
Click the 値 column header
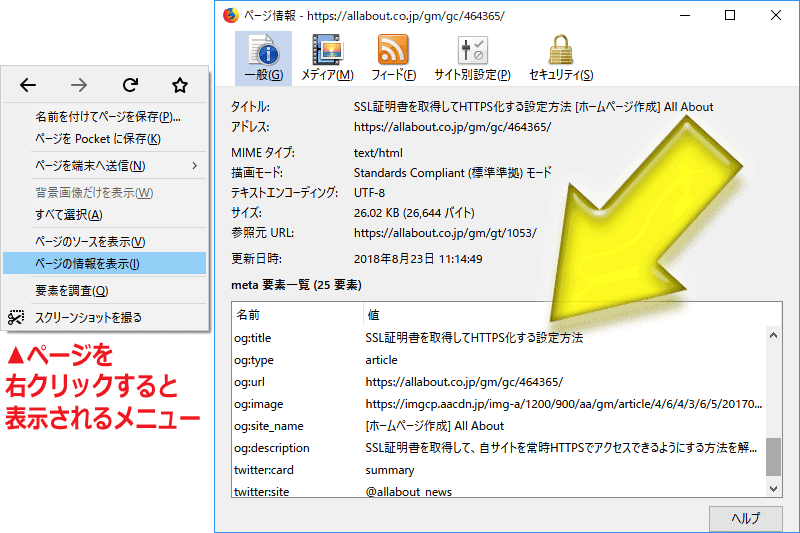click(x=572, y=315)
